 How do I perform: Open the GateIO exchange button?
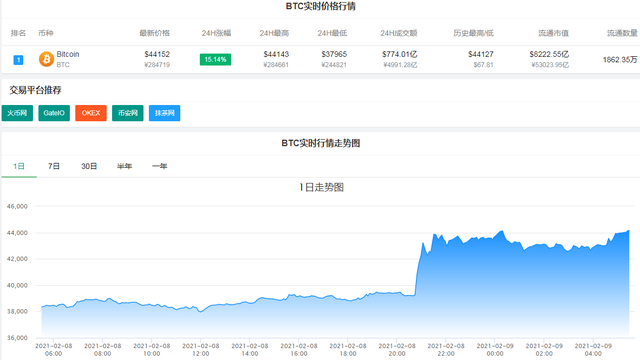pos(54,113)
